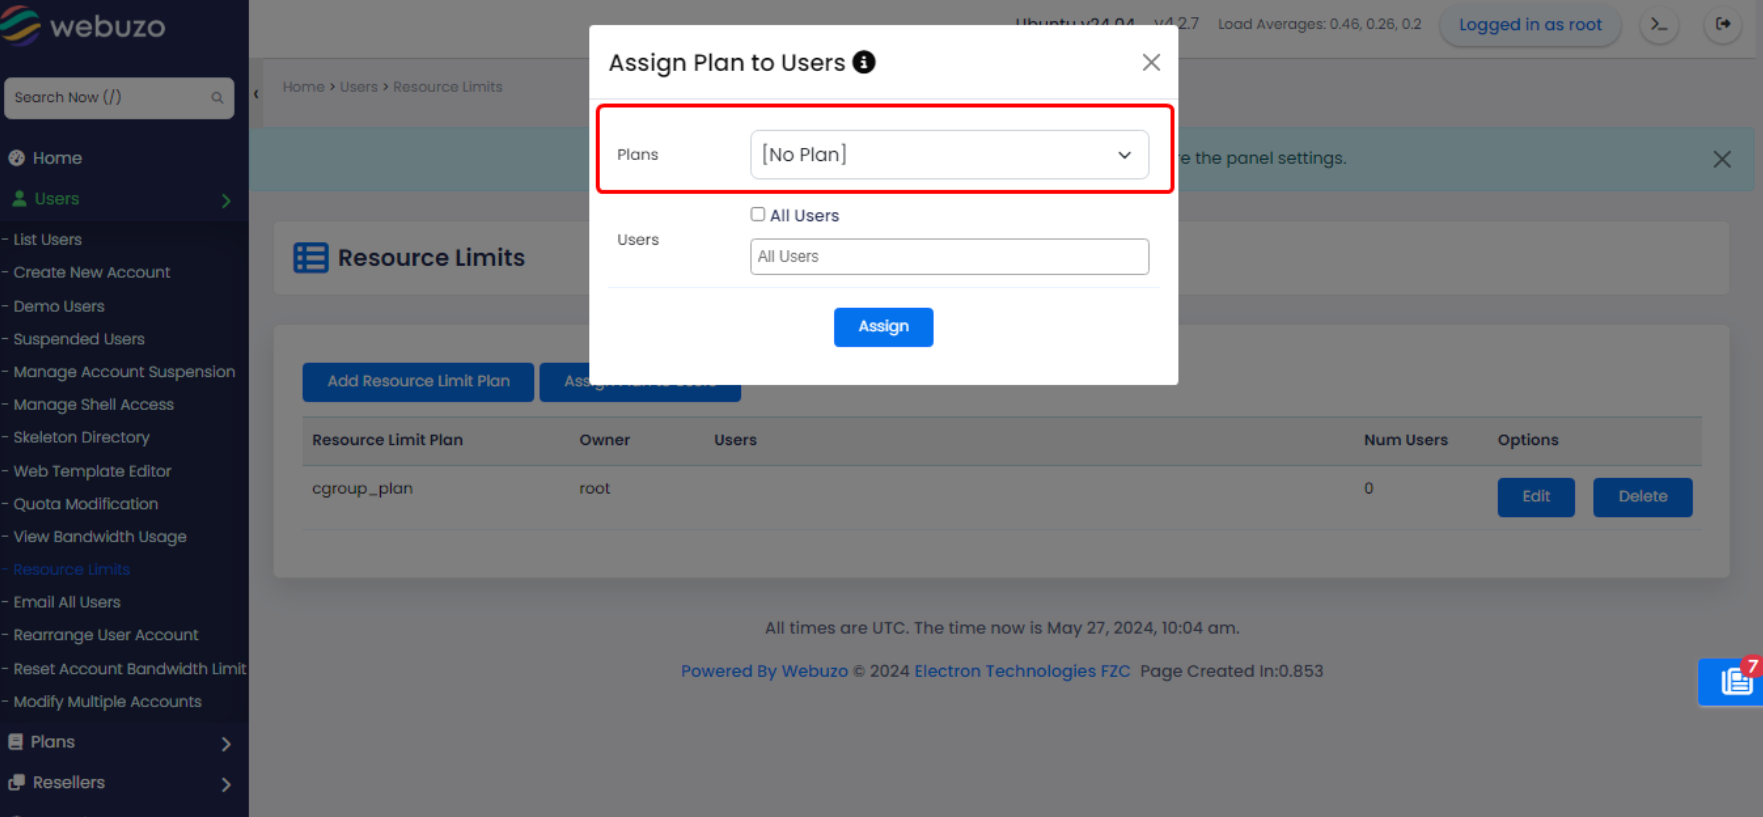Image resolution: width=1763 pixels, height=817 pixels.
Task: Collapse the sidebar using the arrow handle
Action: point(256,94)
